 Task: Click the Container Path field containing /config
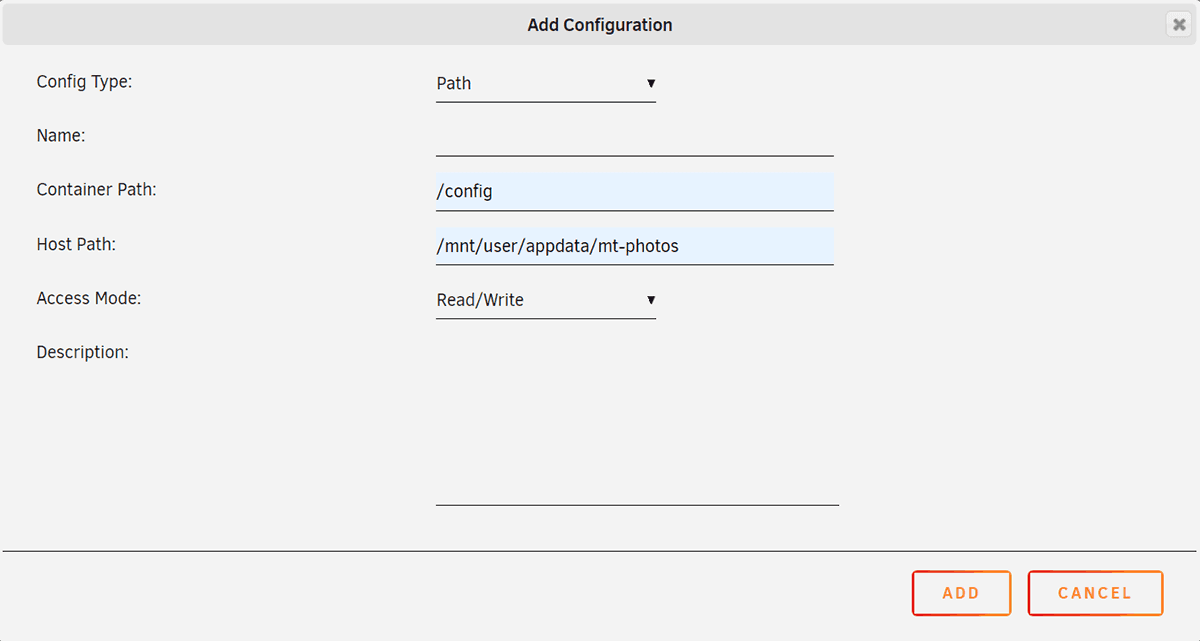[634, 191]
